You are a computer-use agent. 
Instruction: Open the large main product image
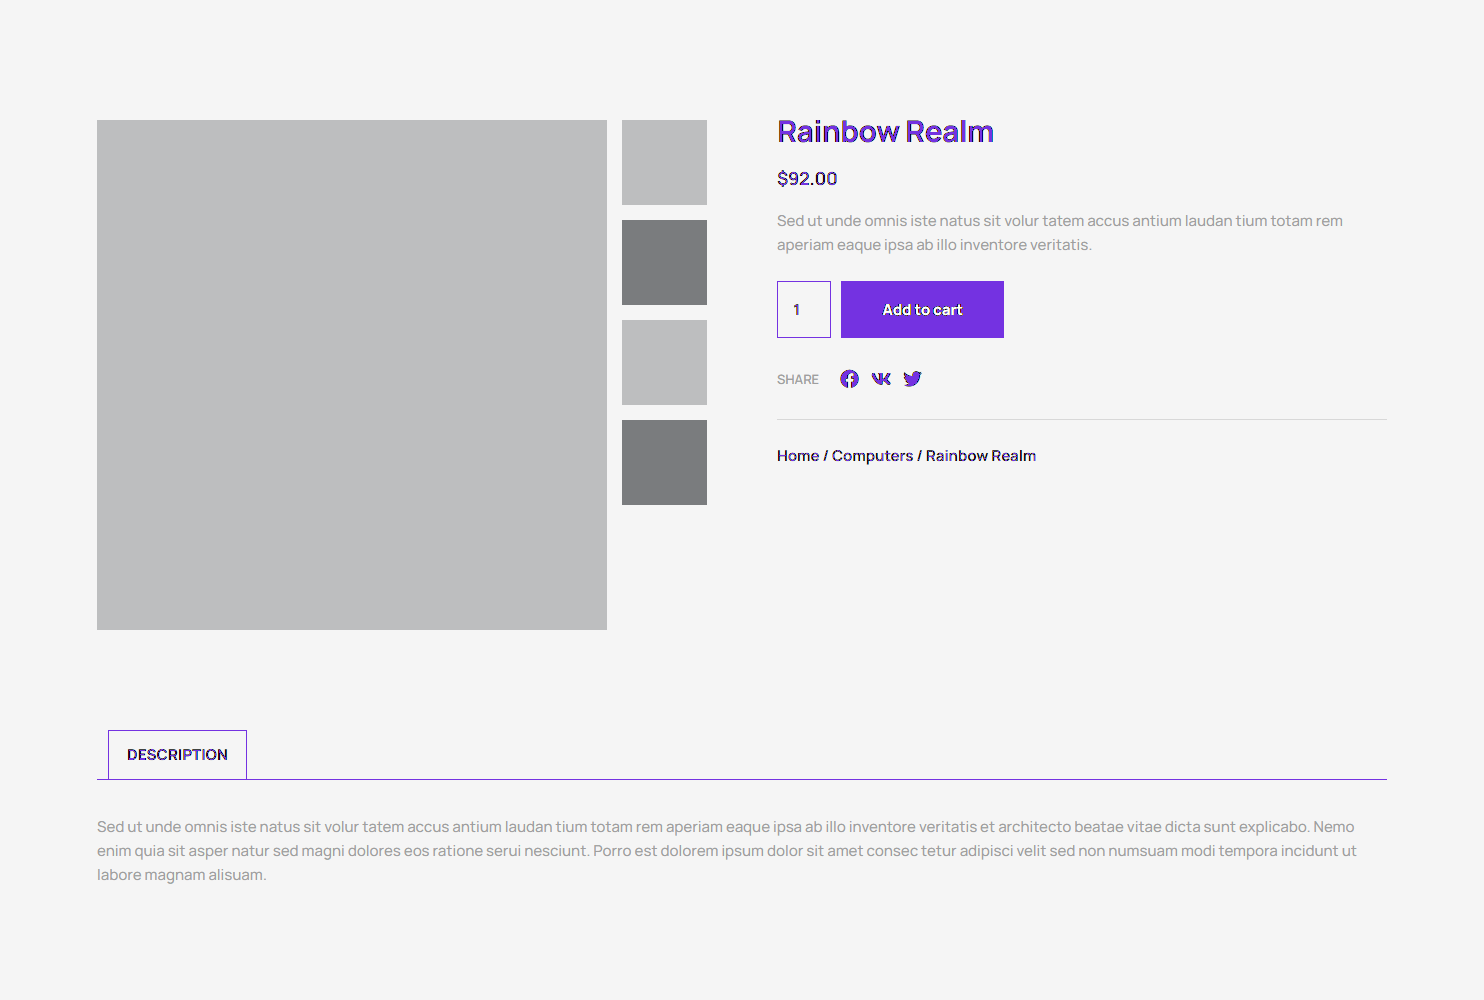352,375
